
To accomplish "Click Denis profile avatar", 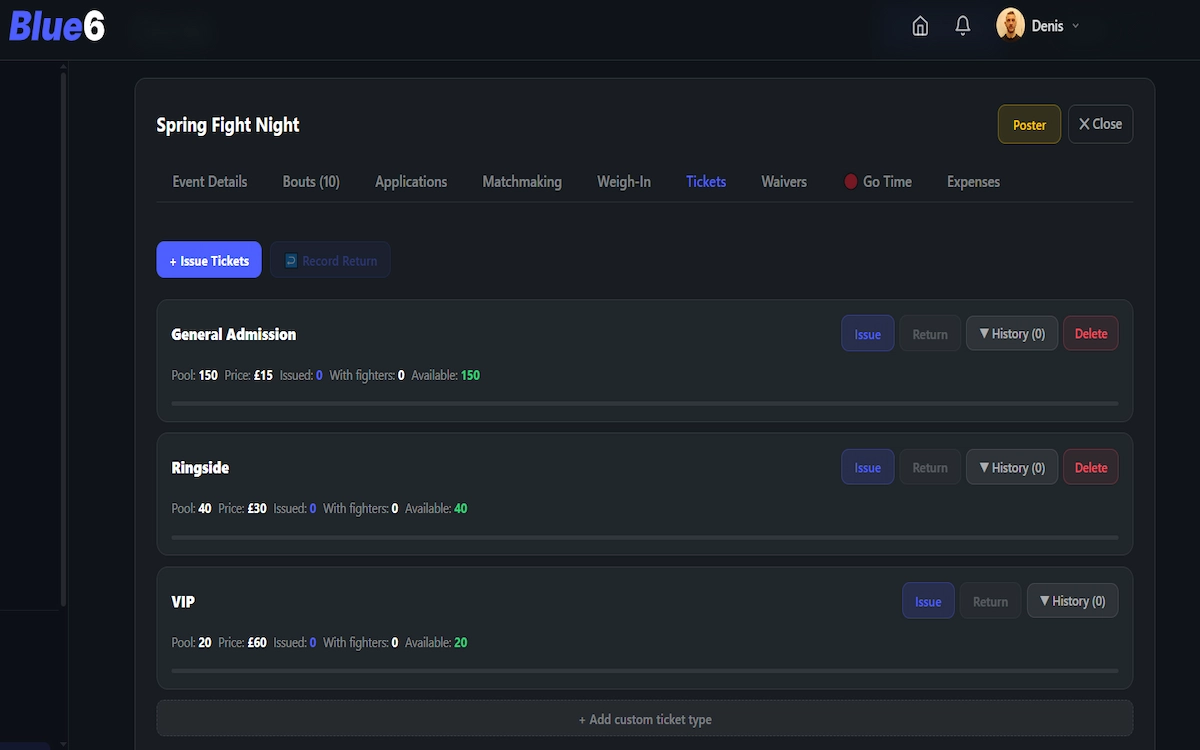I will click(x=1011, y=25).
